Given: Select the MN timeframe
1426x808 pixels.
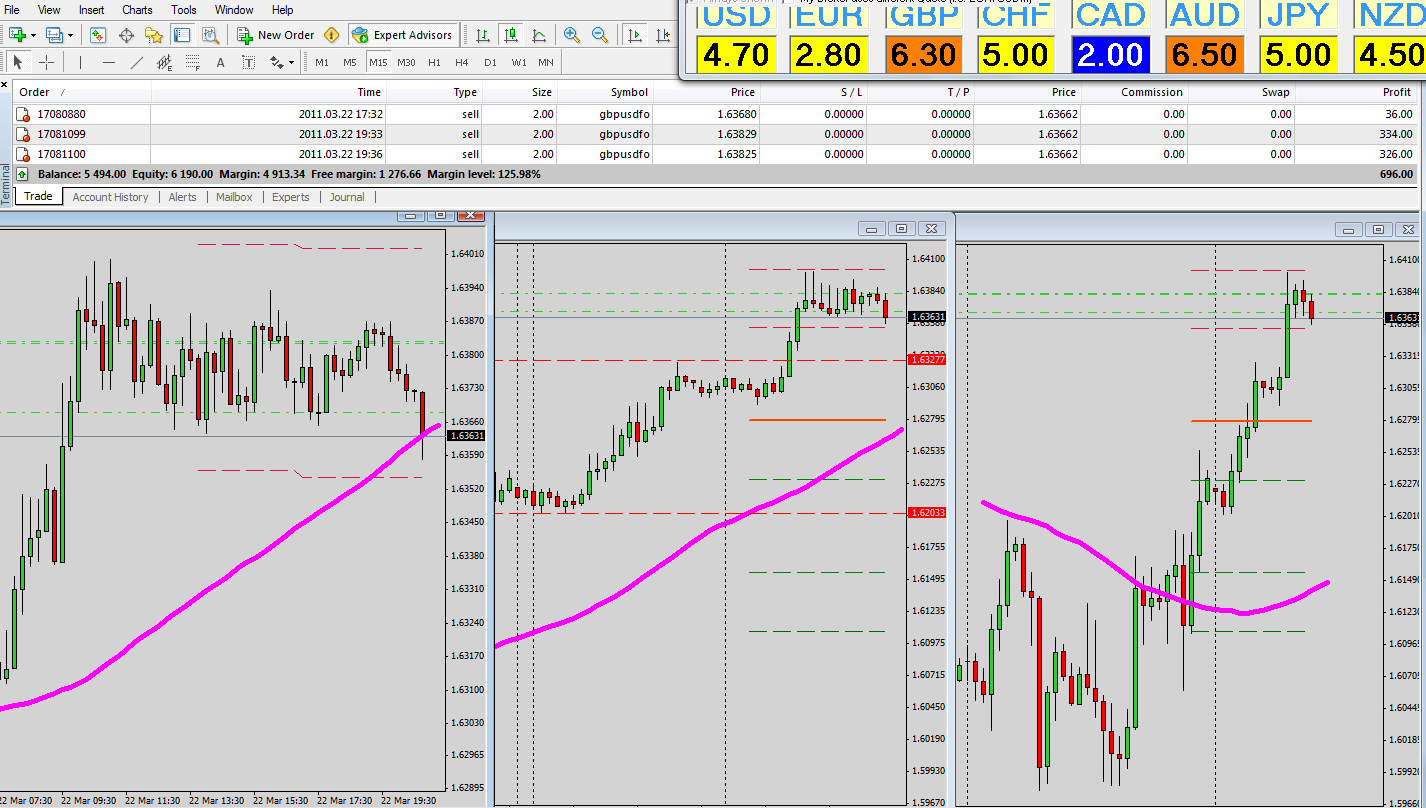Looking at the screenshot, I should 546,62.
